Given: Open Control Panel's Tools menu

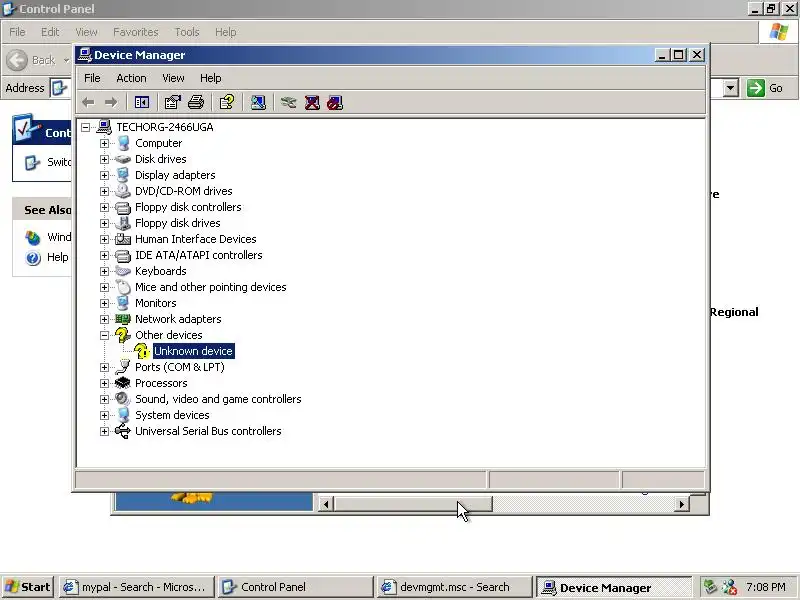Looking at the screenshot, I should click(187, 32).
